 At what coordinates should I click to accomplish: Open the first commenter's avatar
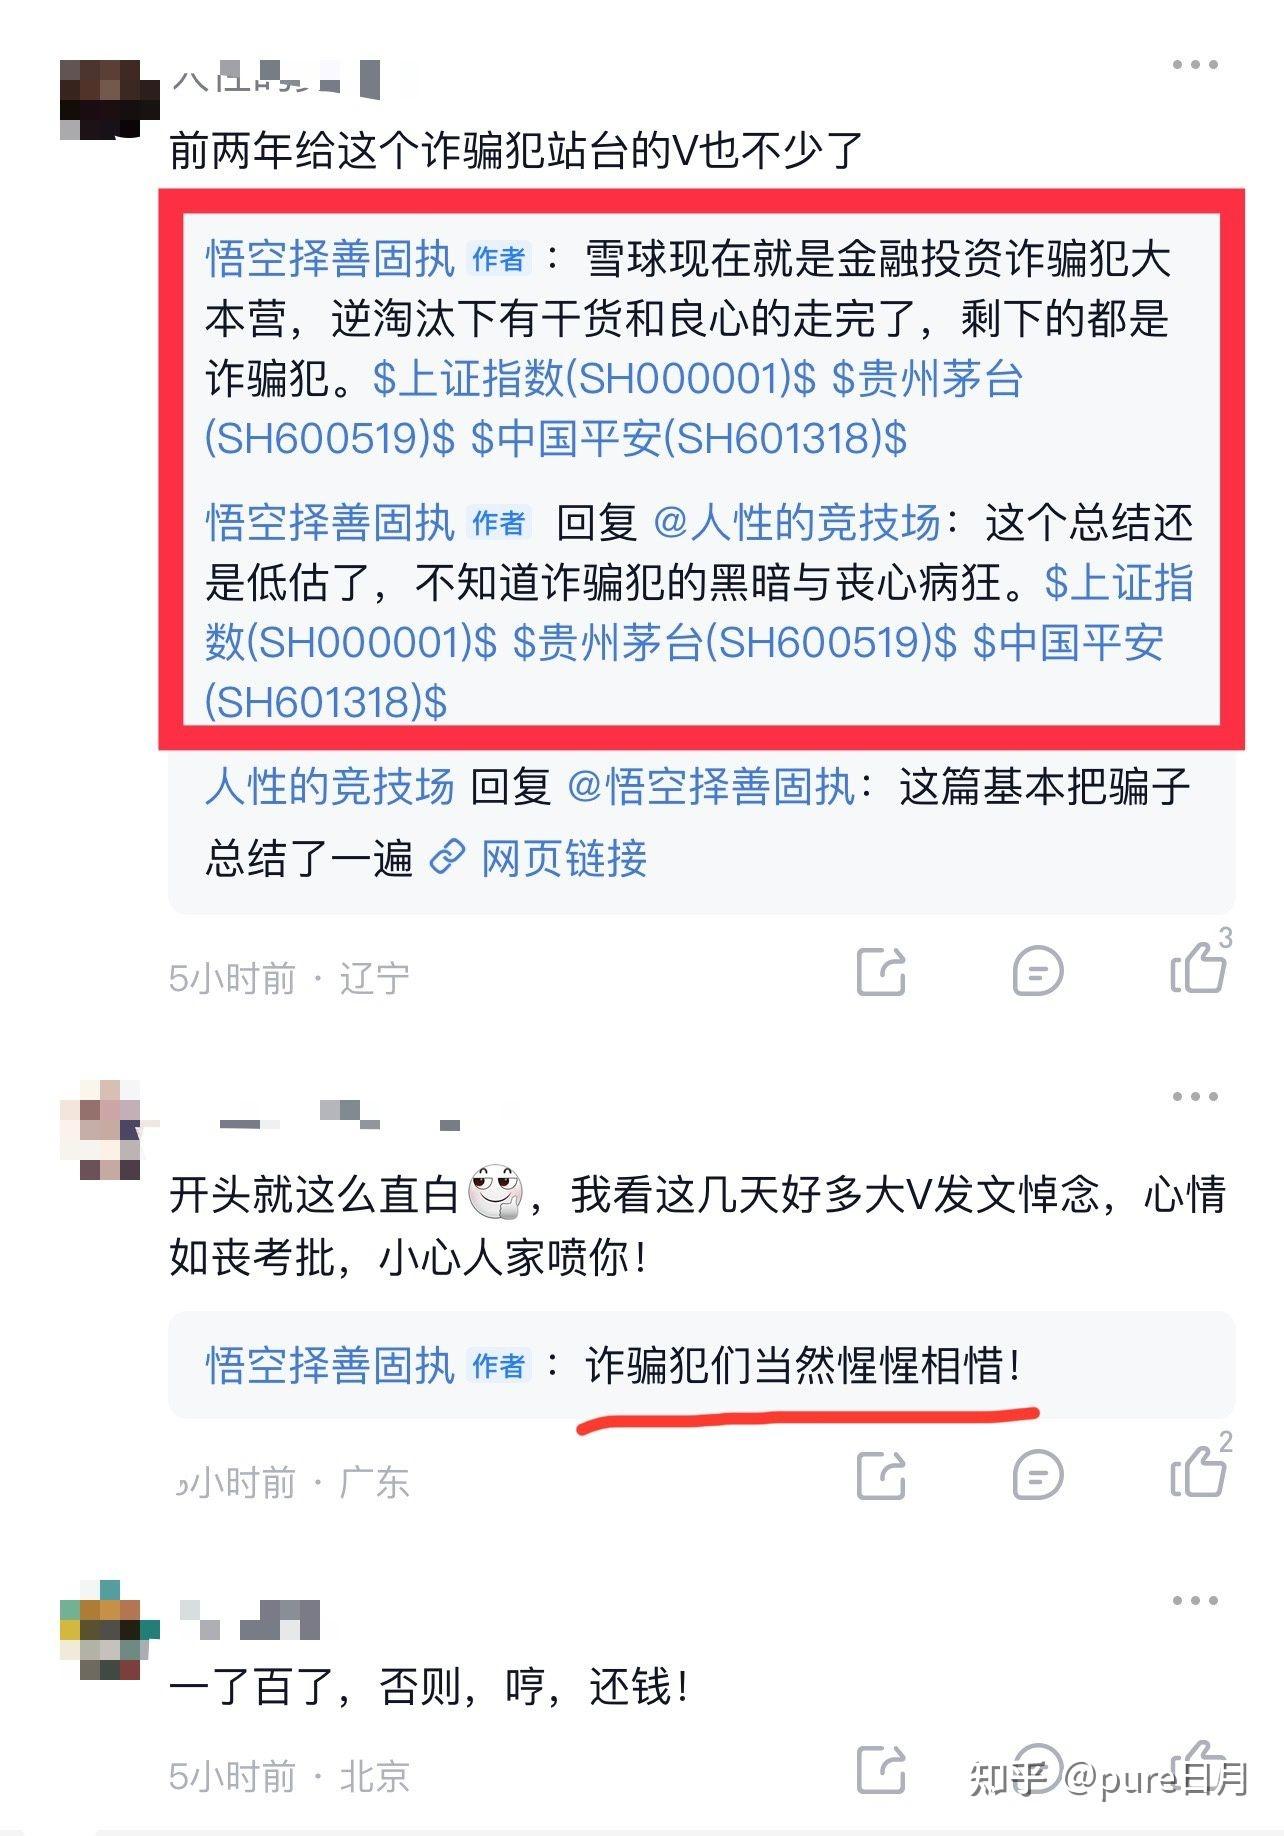(x=110, y=99)
